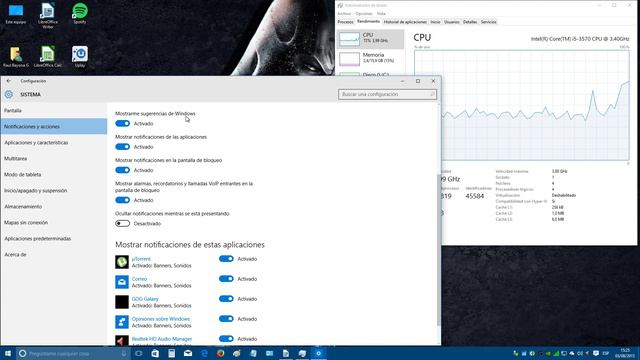The image size is (640, 360).
Task: Select Memoria in Task Manager performance list
Action: 371,58
